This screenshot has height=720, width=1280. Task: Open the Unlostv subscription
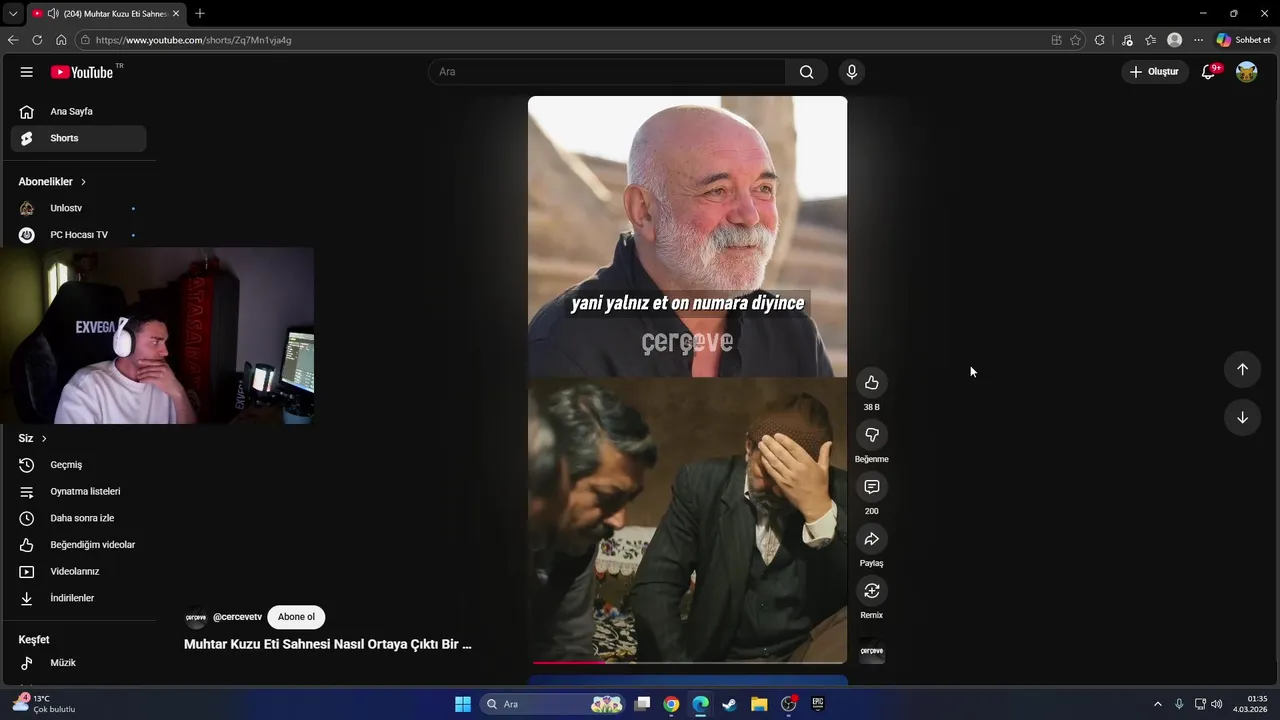tap(78, 208)
